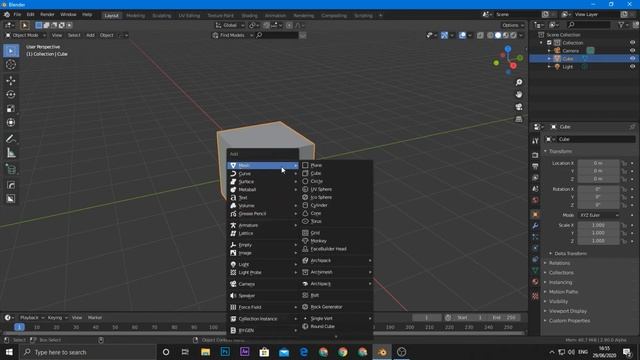Open the Render properties tab icon
This screenshot has height=360, width=640.
535,155
